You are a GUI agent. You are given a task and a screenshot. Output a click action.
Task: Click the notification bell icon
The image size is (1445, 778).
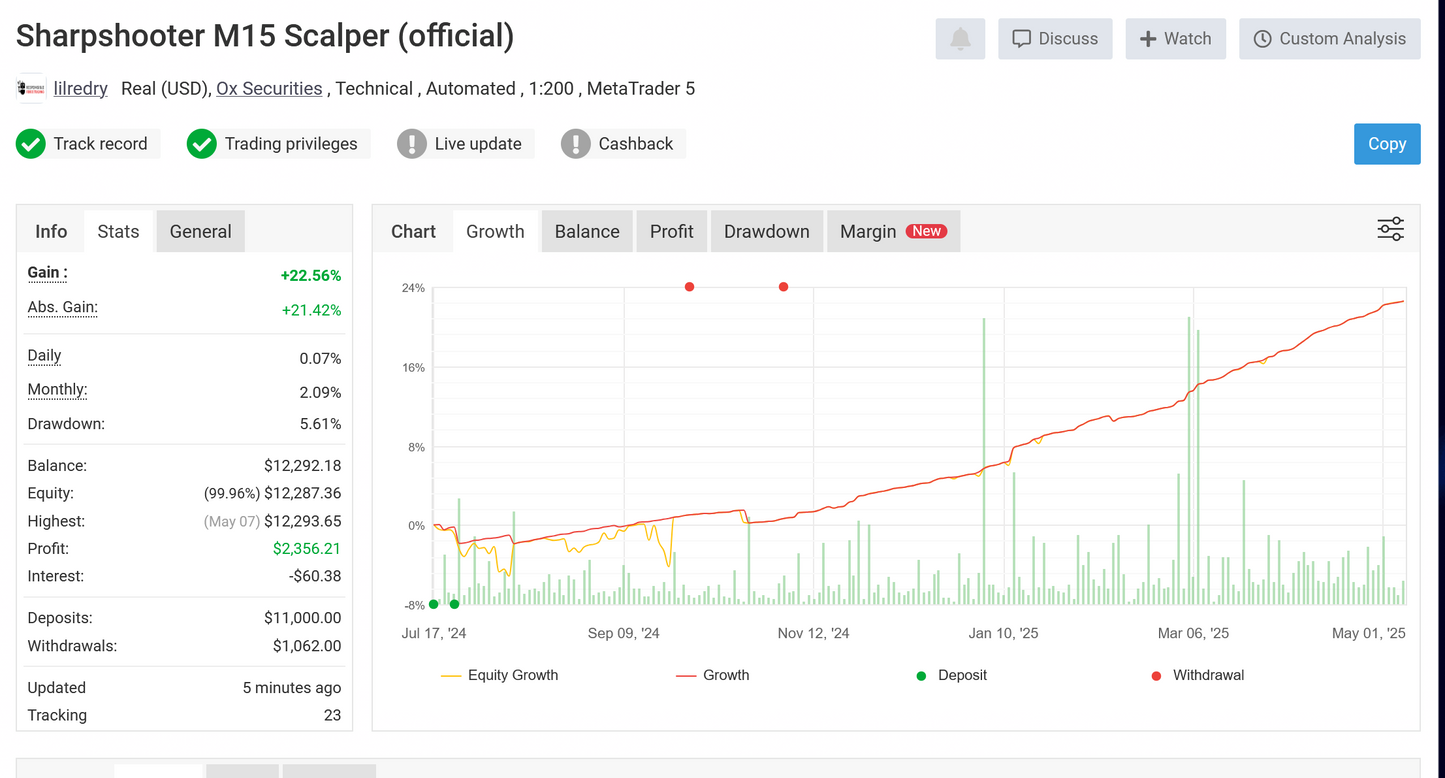click(x=959, y=38)
